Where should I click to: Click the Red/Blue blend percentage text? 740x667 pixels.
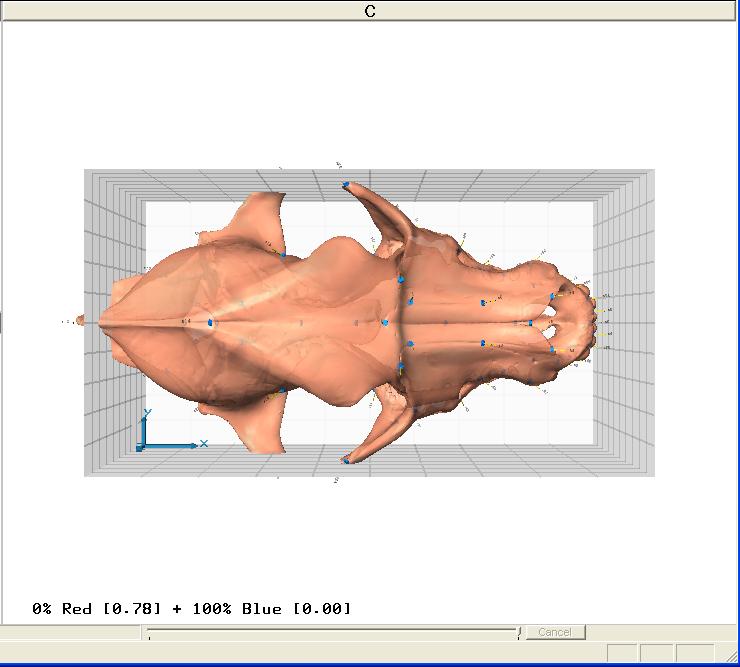(192, 608)
